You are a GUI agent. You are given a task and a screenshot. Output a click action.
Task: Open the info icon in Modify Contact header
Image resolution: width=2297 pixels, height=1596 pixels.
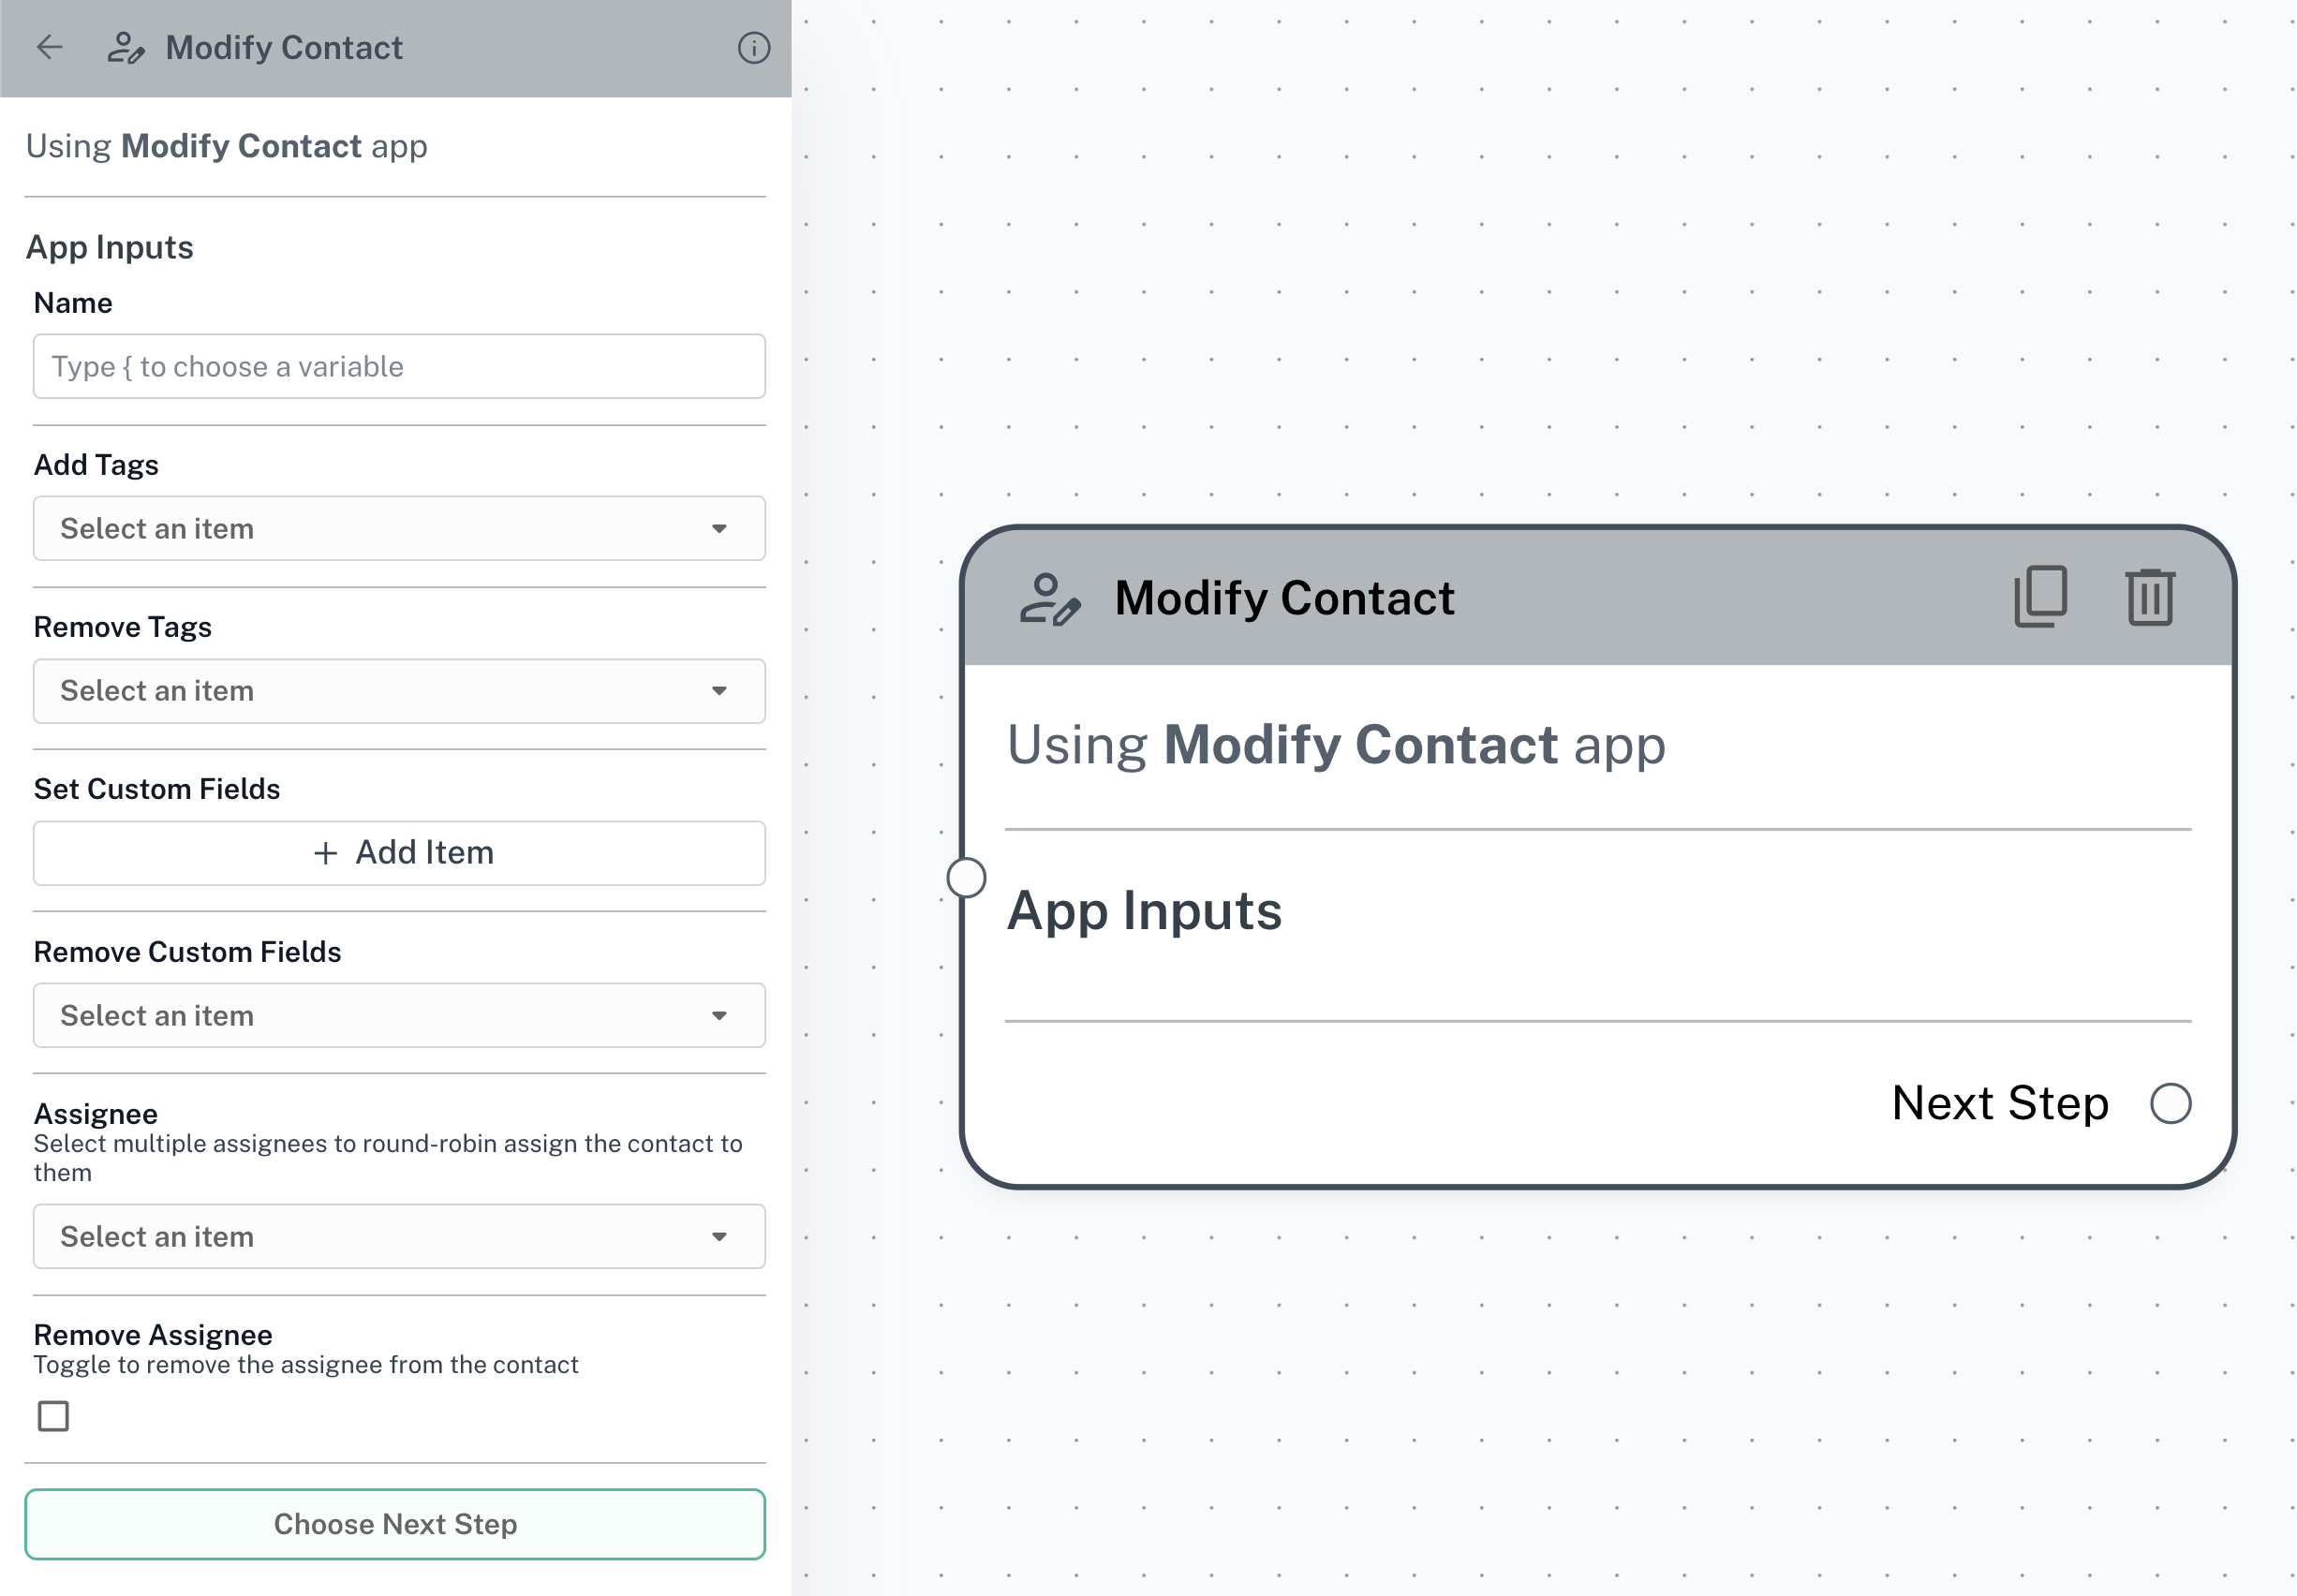753,48
